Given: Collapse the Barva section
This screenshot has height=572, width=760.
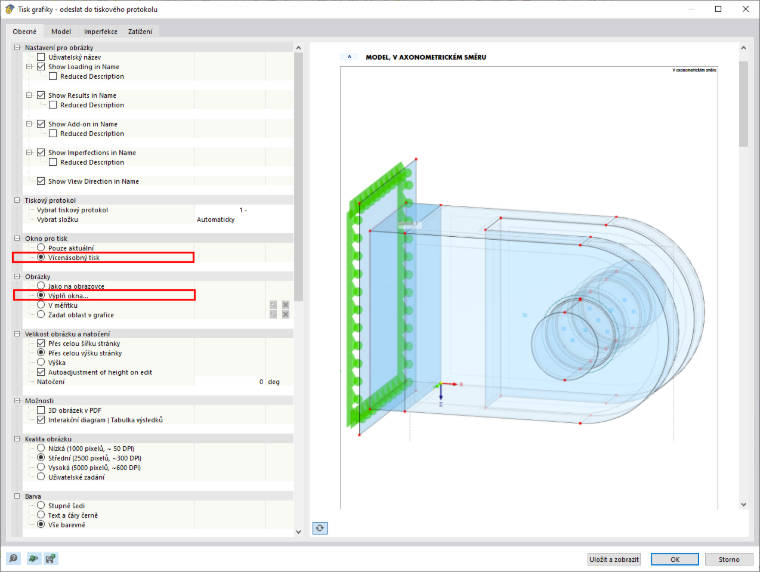Looking at the screenshot, I should pos(17,496).
